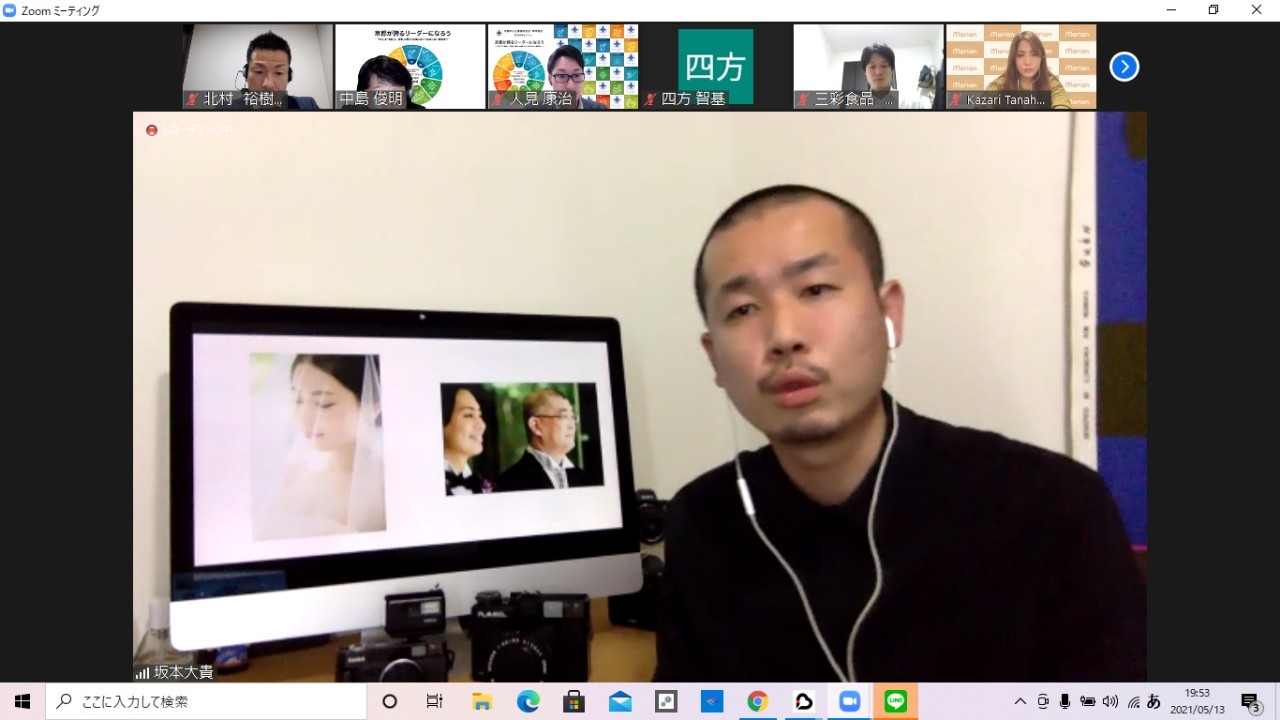This screenshot has height=720, width=1280.
Task: Toggle the Japanese IME あ input mode
Action: [x=1154, y=701]
